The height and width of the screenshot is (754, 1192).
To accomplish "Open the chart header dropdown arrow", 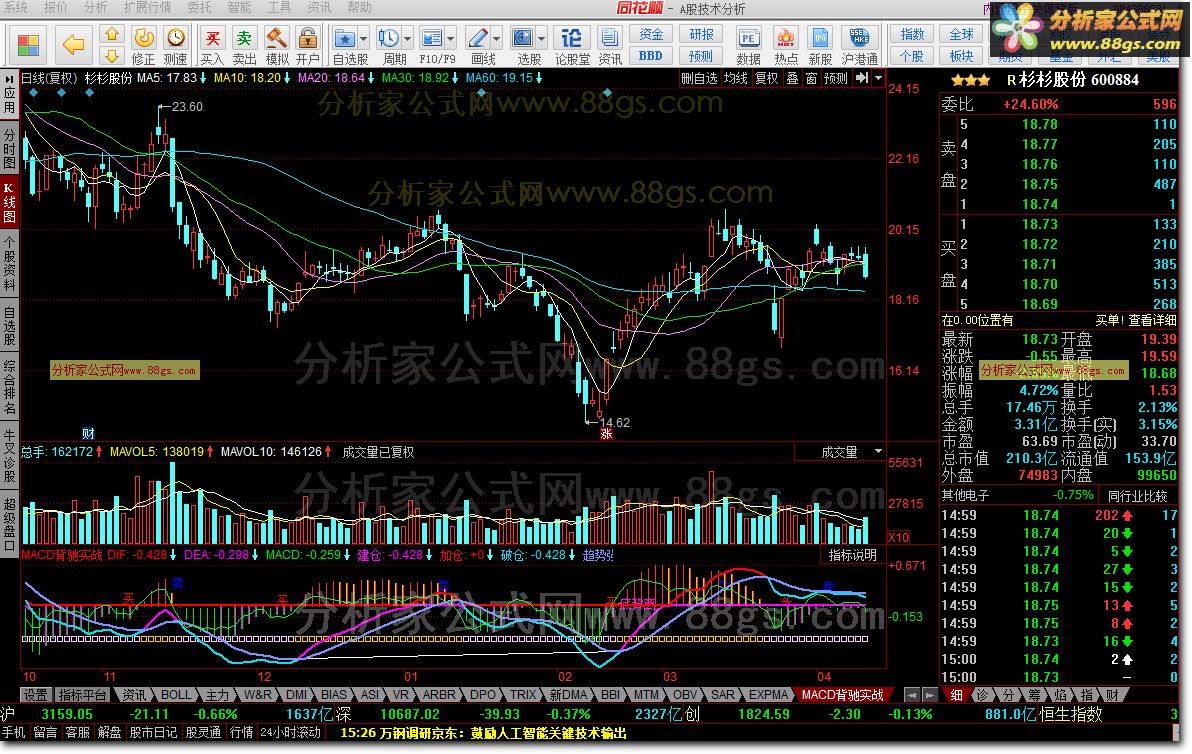I will (x=878, y=78).
